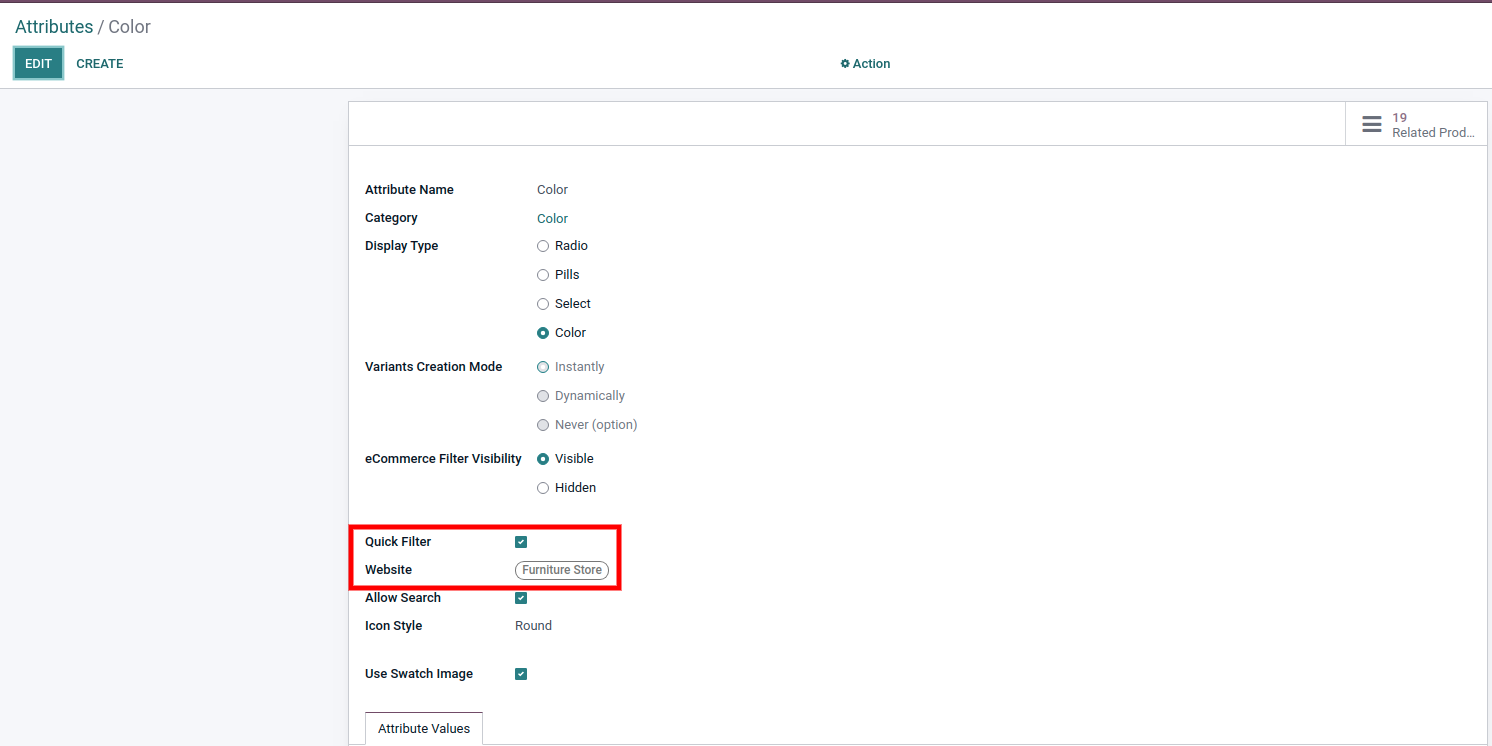Toggle the Quick Filter checkbox

[x=521, y=542]
